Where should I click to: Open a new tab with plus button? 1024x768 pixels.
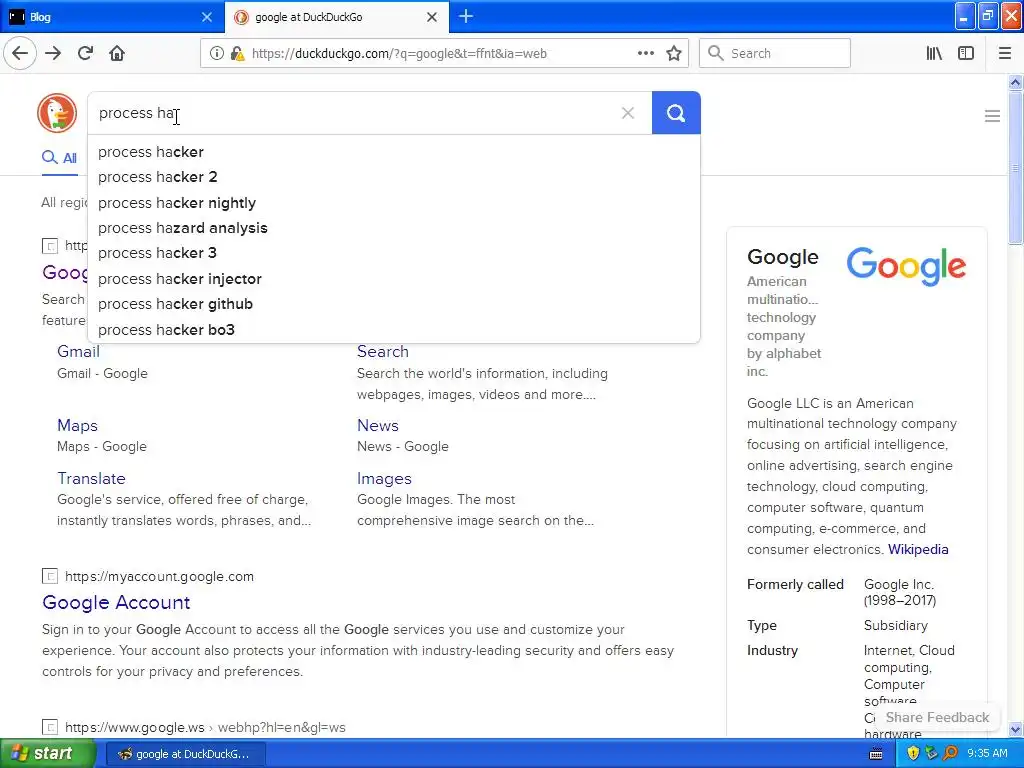point(466,16)
